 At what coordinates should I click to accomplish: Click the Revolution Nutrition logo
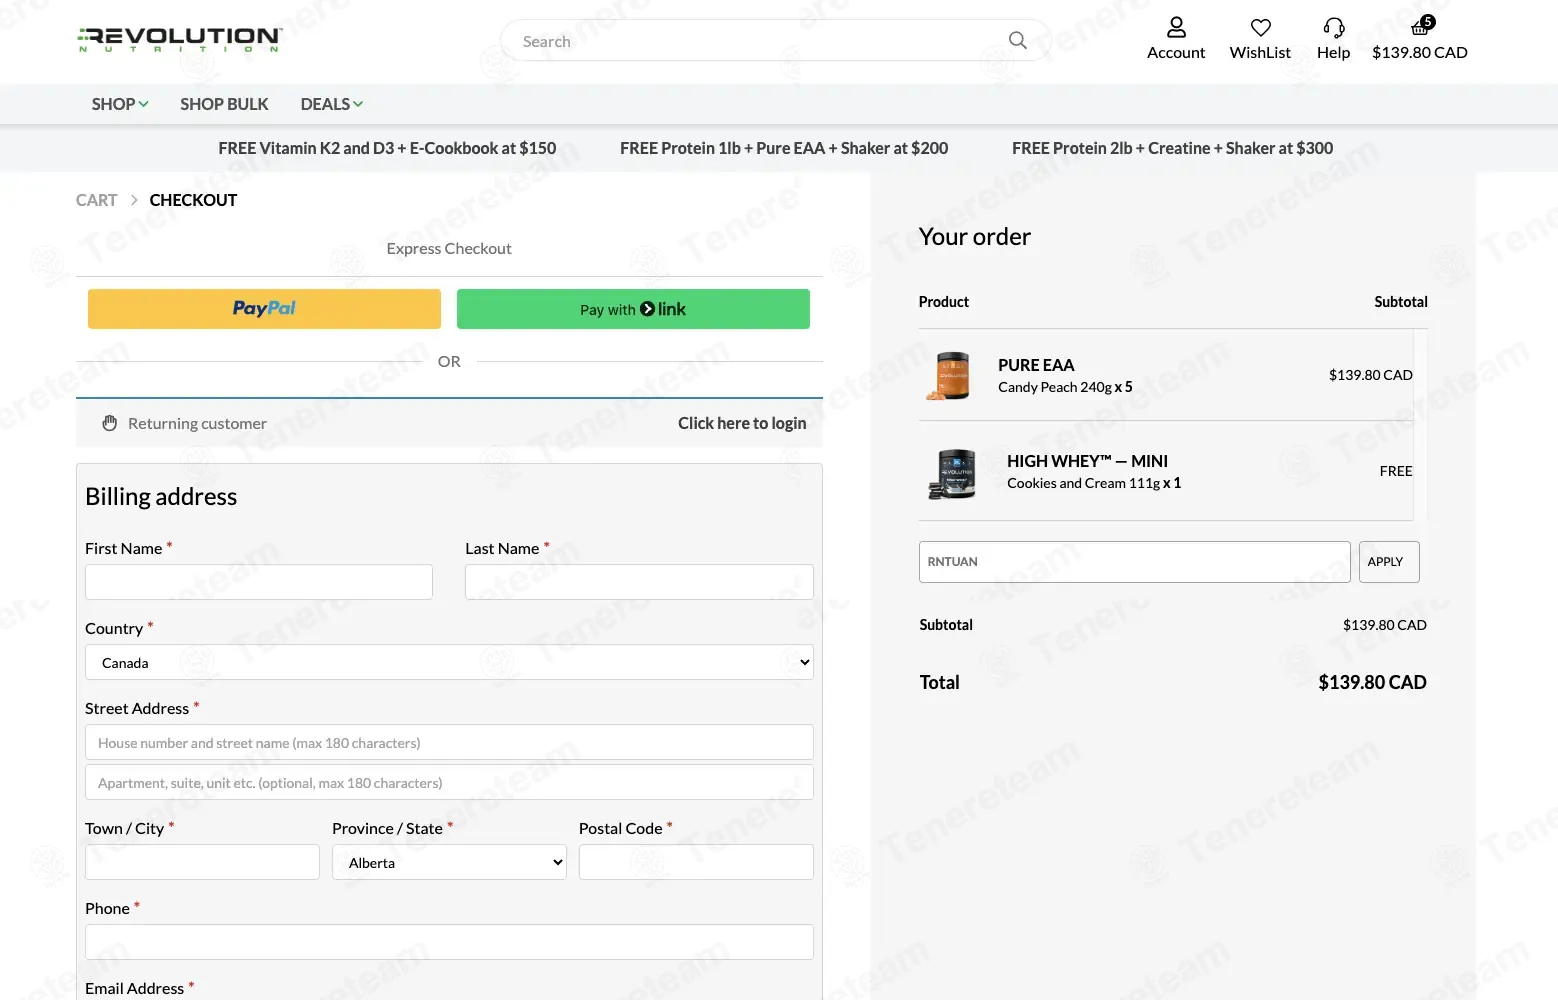(180, 40)
